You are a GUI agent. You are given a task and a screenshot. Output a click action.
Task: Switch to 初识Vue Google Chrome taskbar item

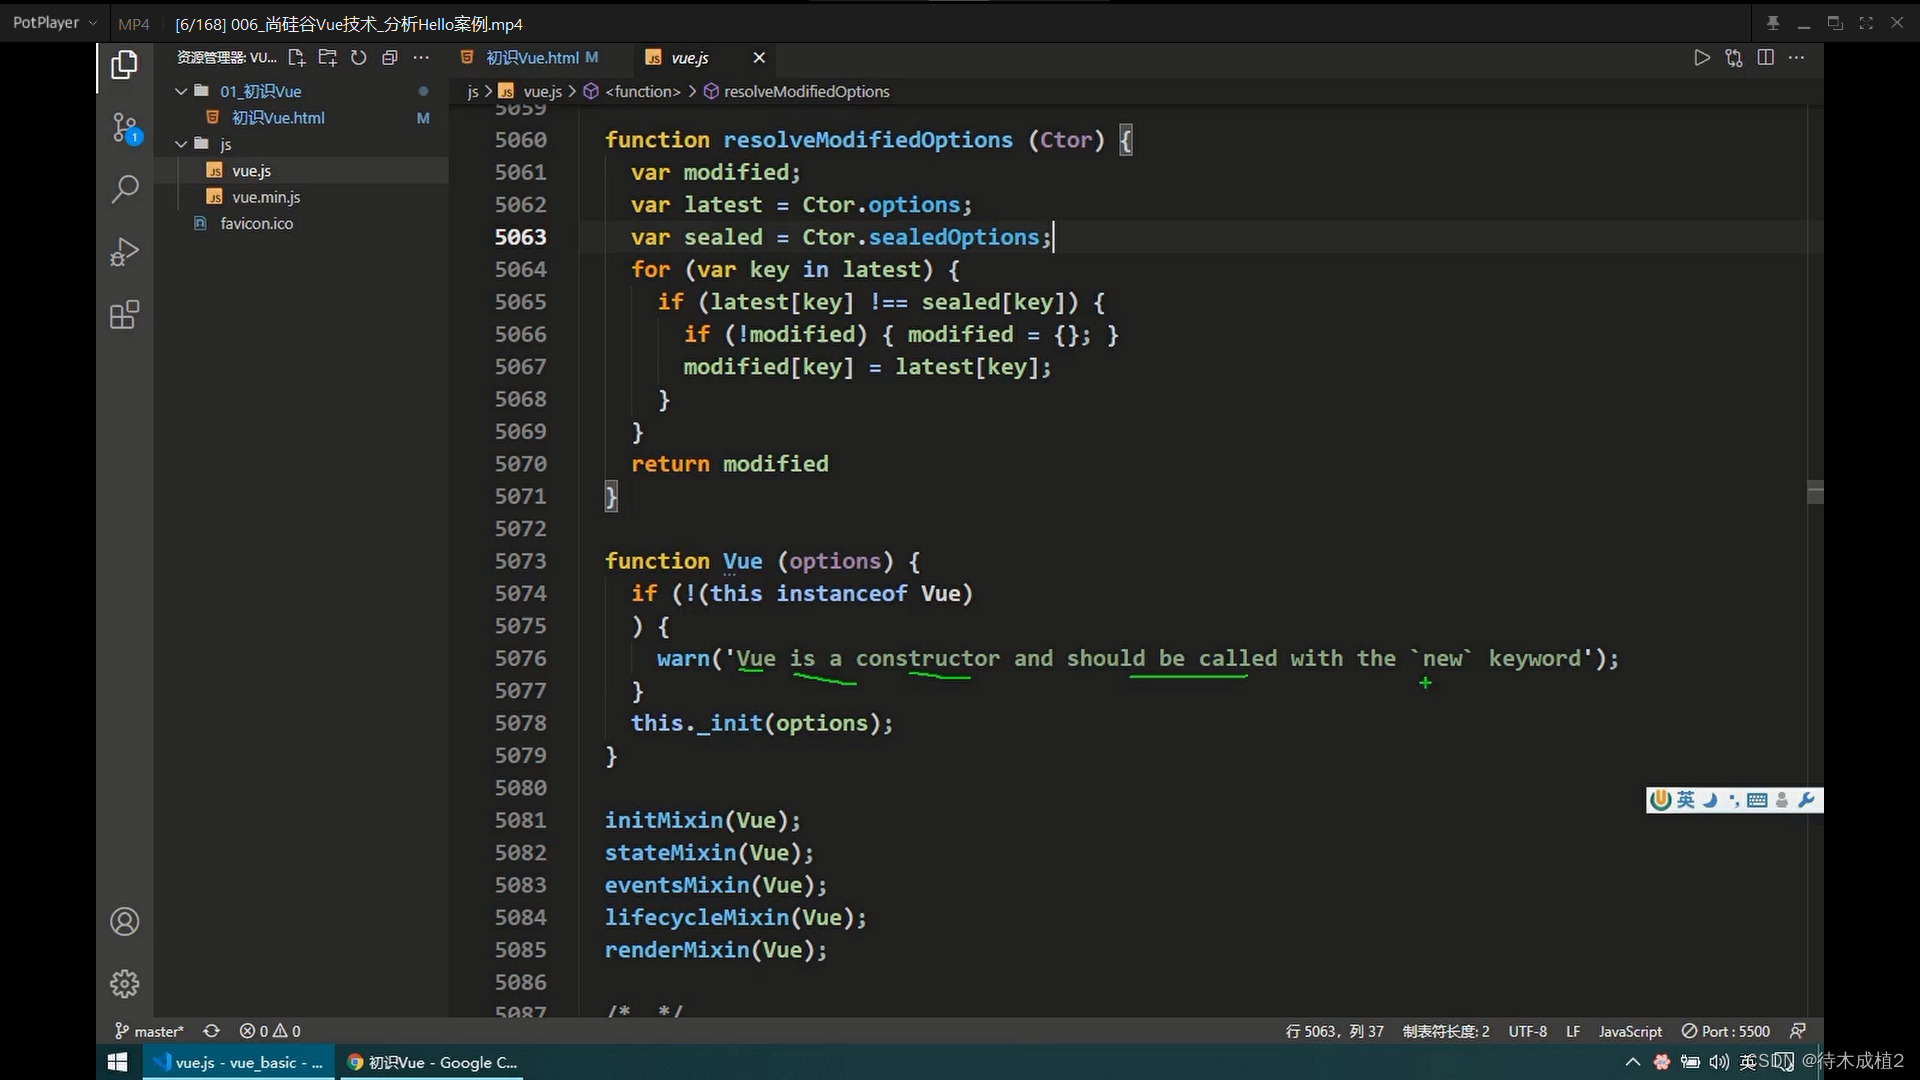431,1062
